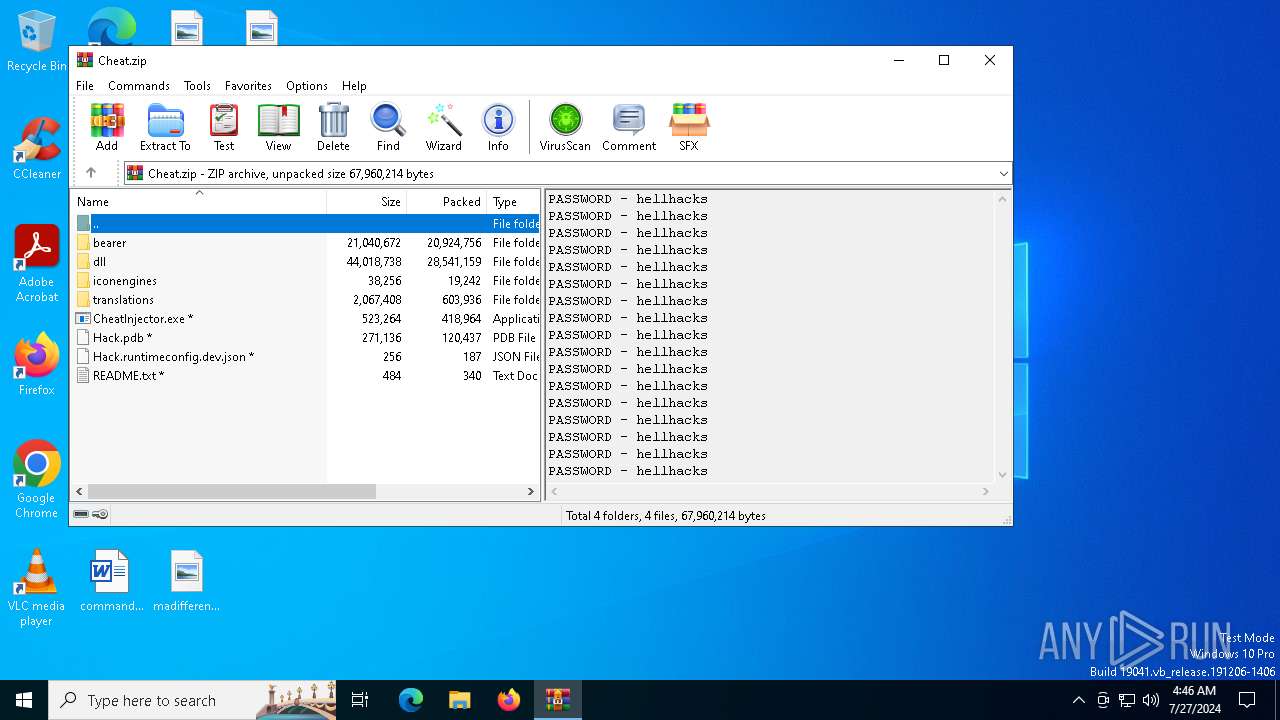Open the Comment tool

[629, 127]
